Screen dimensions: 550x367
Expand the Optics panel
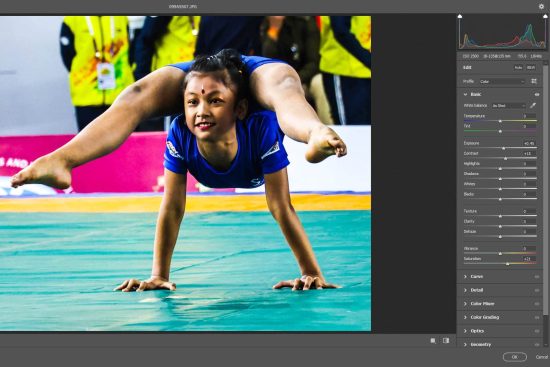(x=465, y=331)
